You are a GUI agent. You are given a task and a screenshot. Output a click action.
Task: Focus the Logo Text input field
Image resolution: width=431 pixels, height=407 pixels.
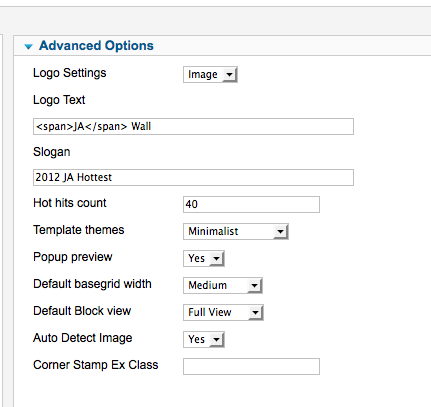coord(193,126)
